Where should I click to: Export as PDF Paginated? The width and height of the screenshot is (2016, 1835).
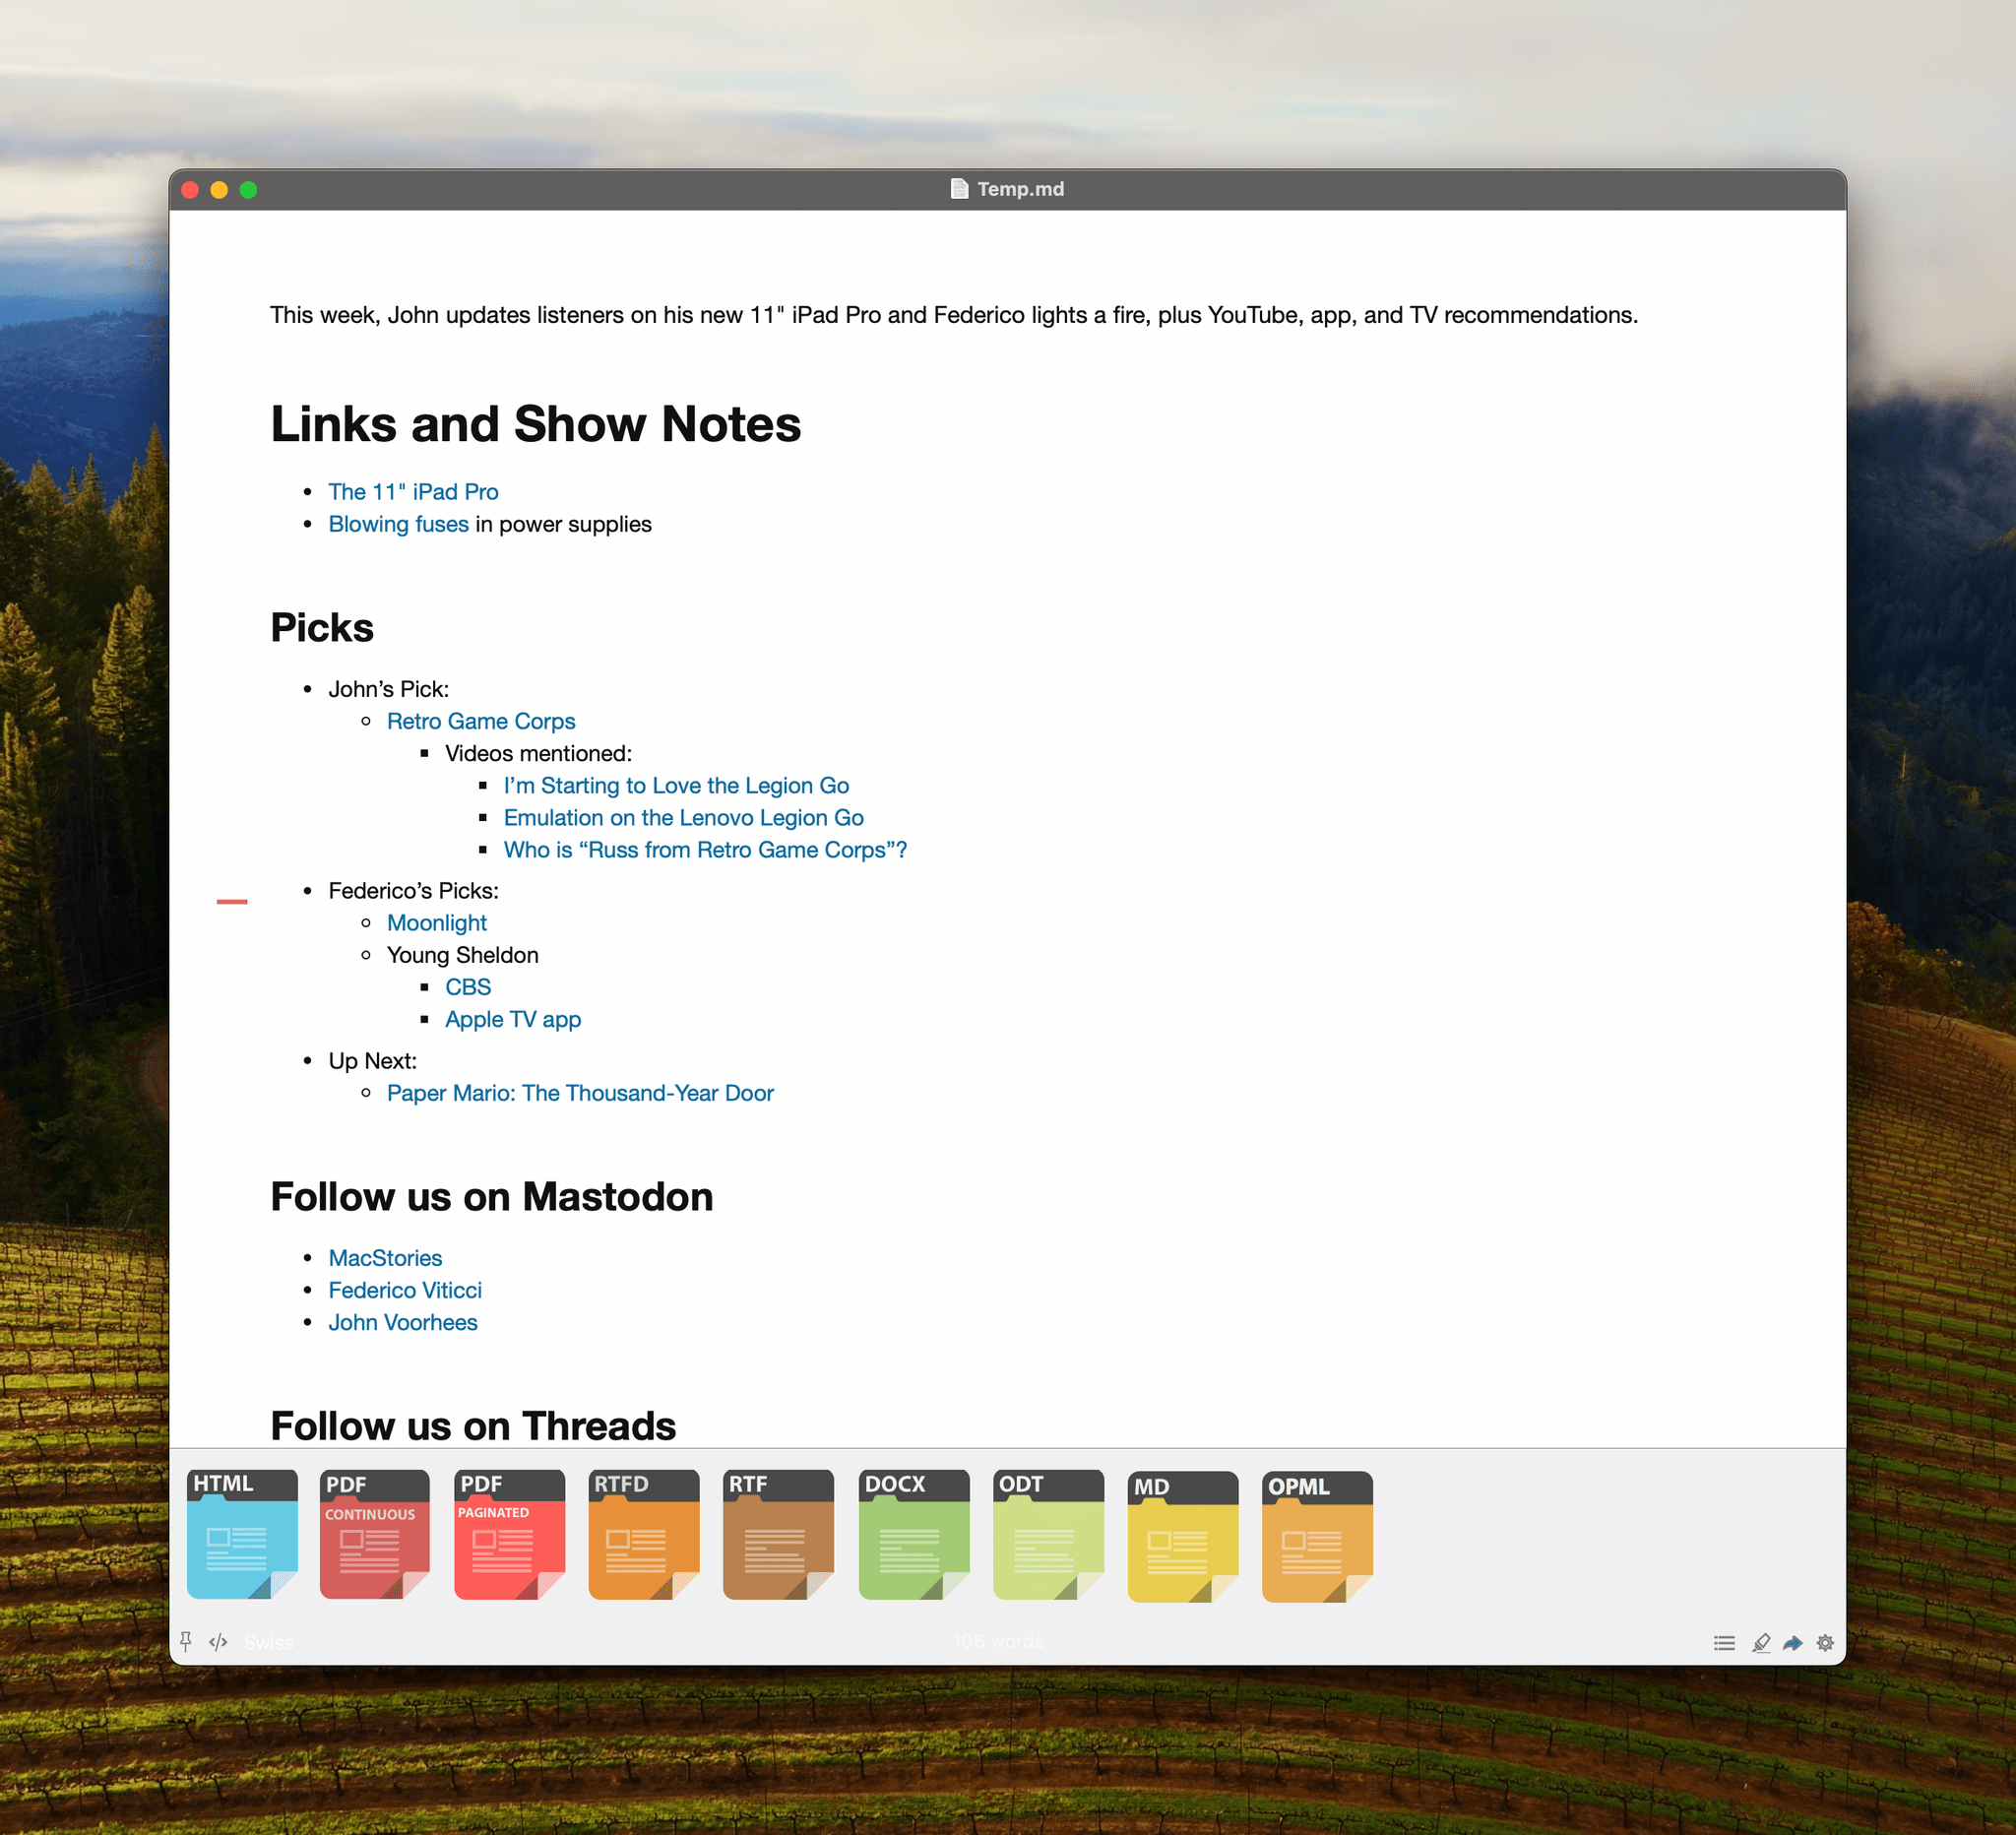pos(509,1534)
